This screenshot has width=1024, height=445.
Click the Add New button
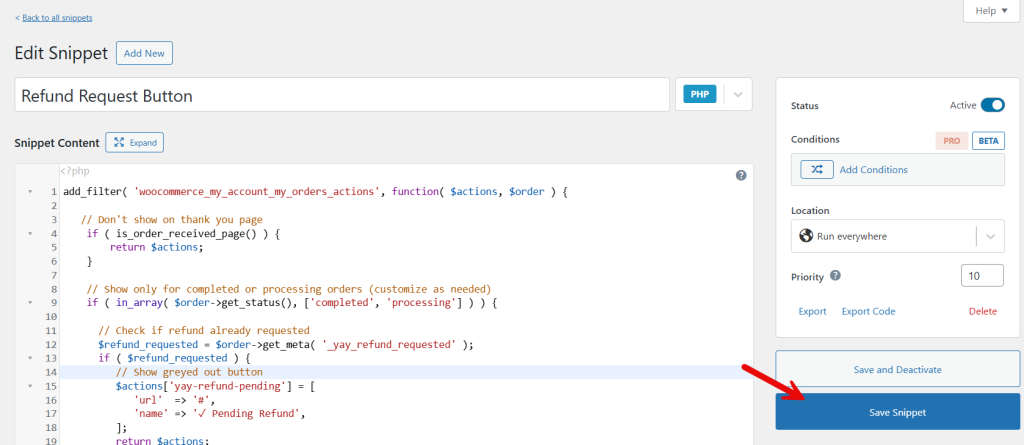pyautogui.click(x=144, y=54)
